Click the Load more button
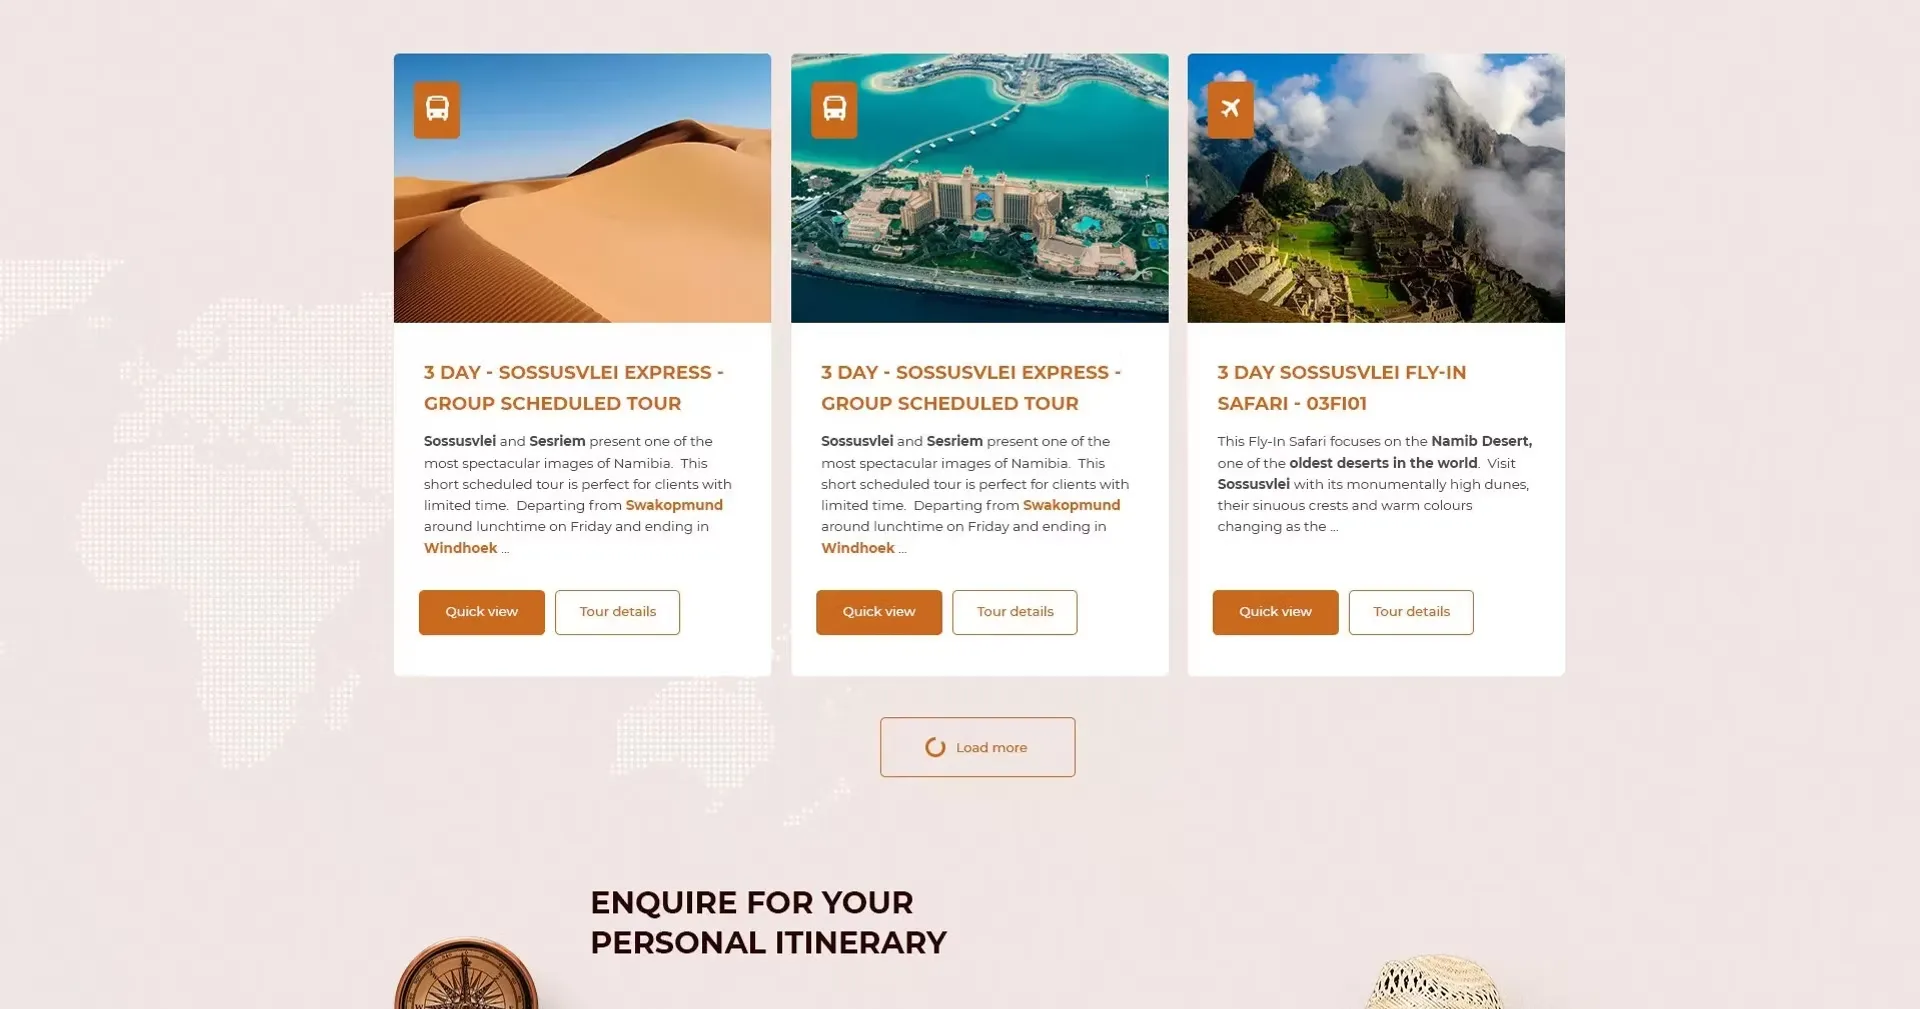This screenshot has width=1920, height=1009. coord(978,747)
